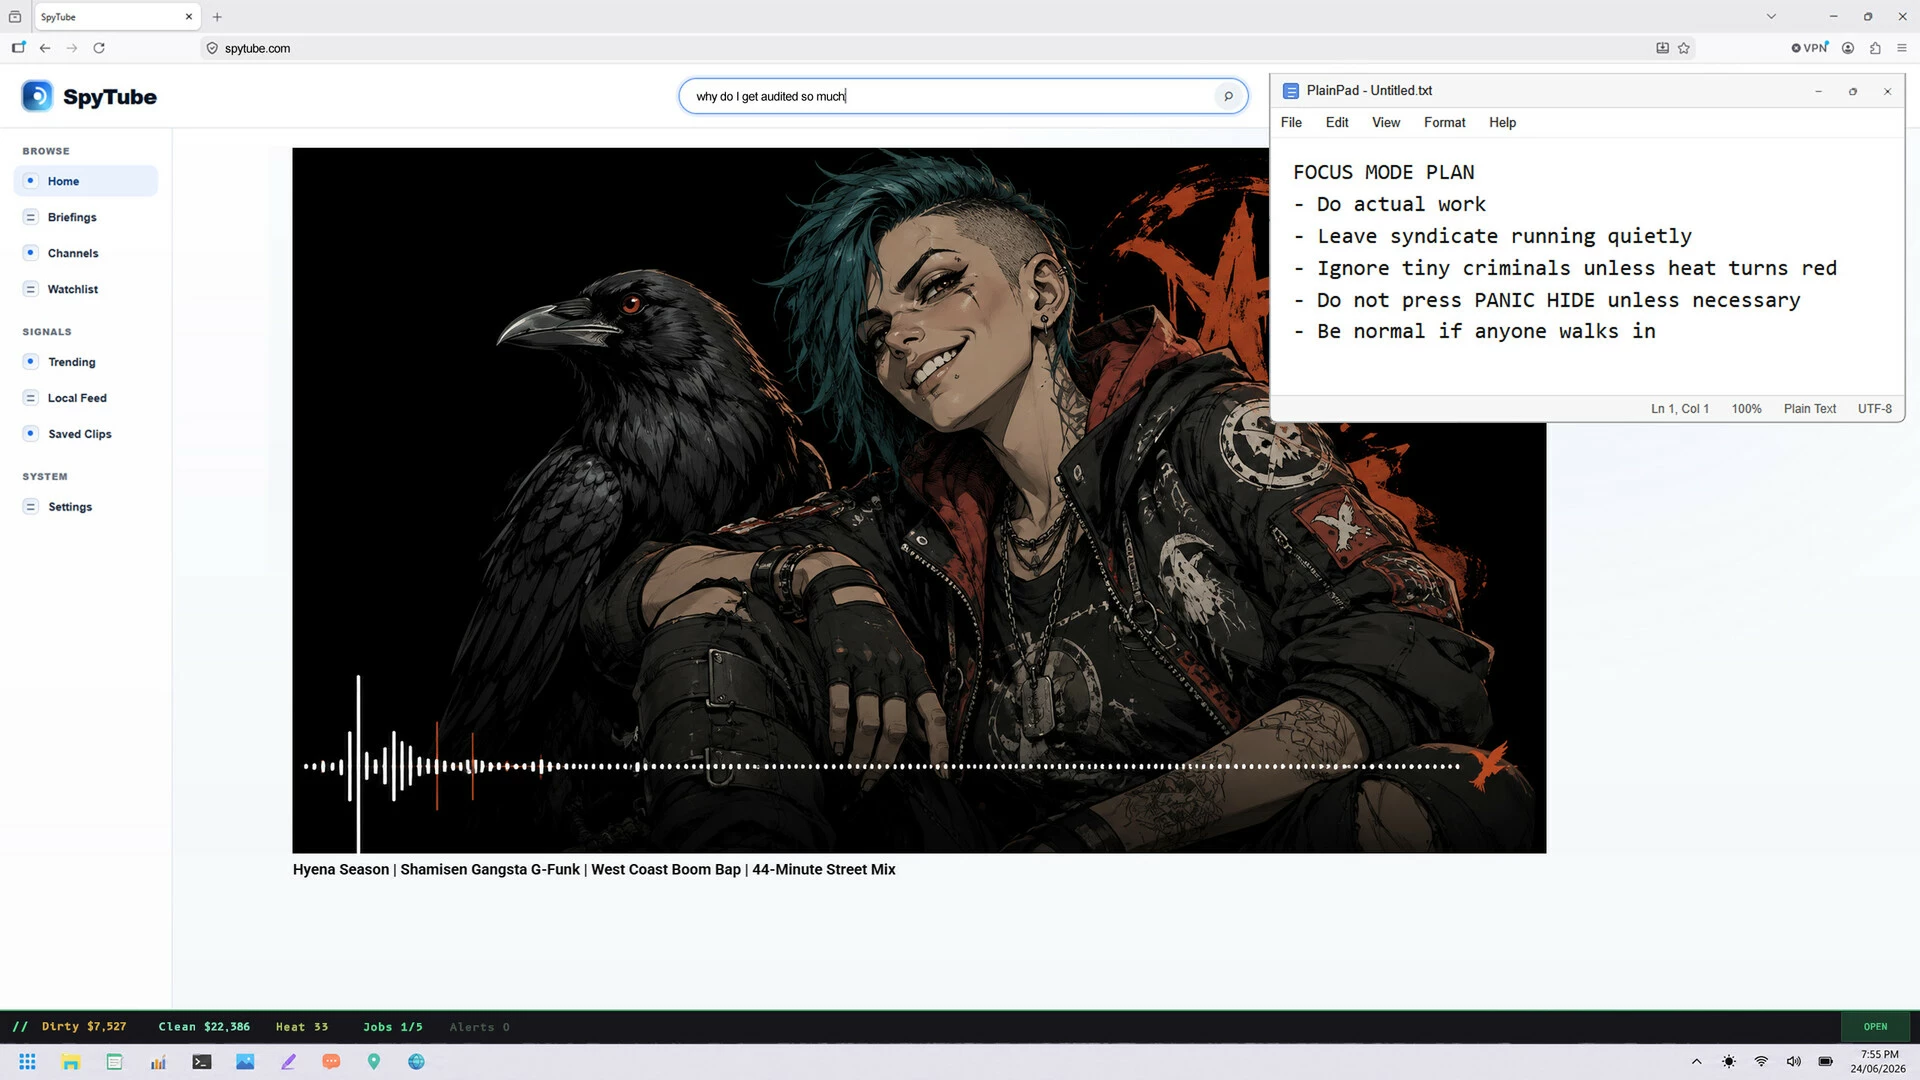Viewport: 1920px width, 1080px height.
Task: Open the volume control in system tray
Action: [1794, 1062]
